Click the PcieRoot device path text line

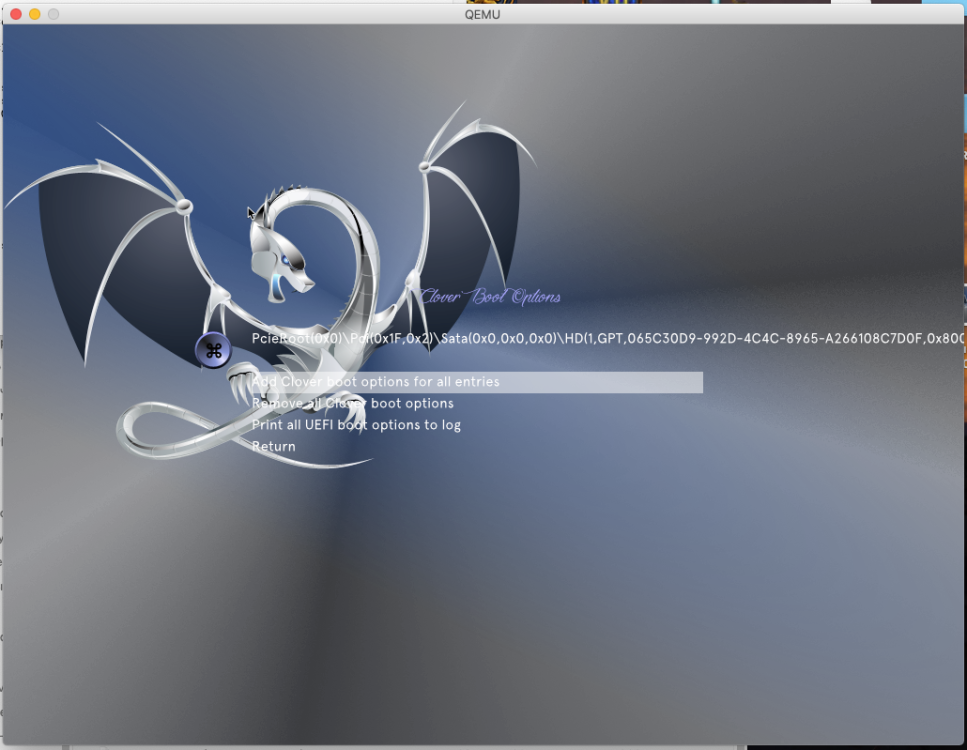(607, 338)
